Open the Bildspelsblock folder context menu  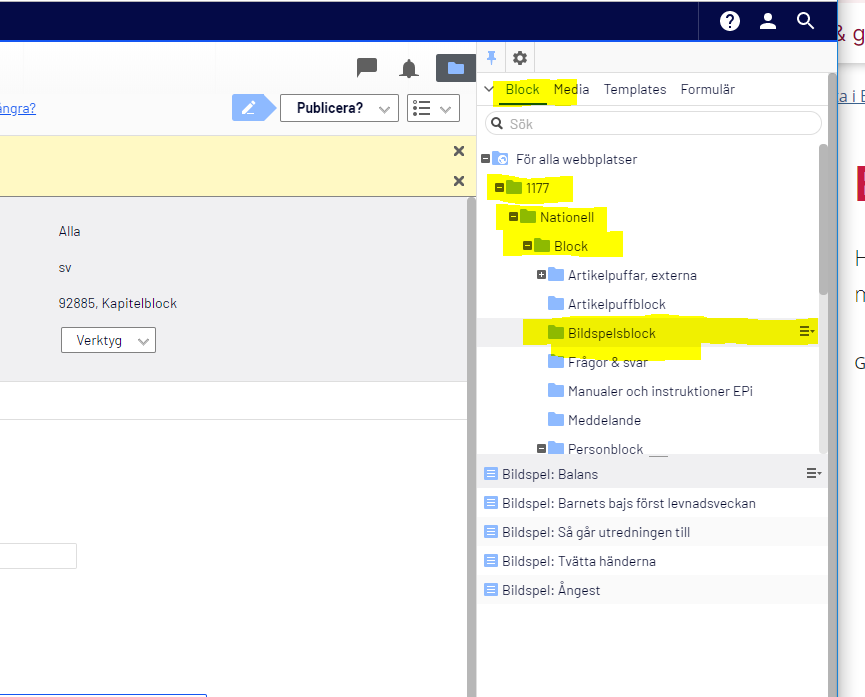806,332
